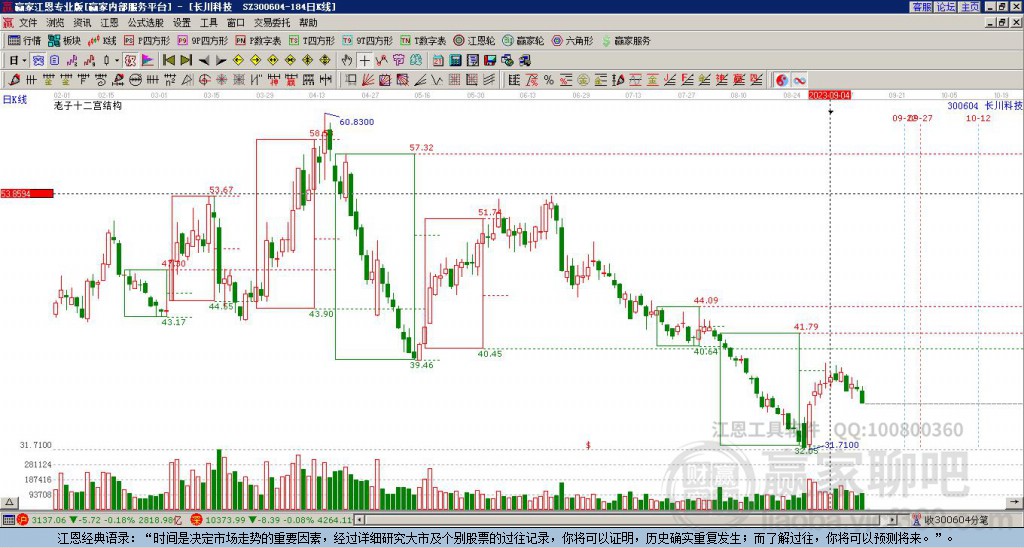
Task: Click the circled horizontal lines icon
Action: [x=135, y=80]
